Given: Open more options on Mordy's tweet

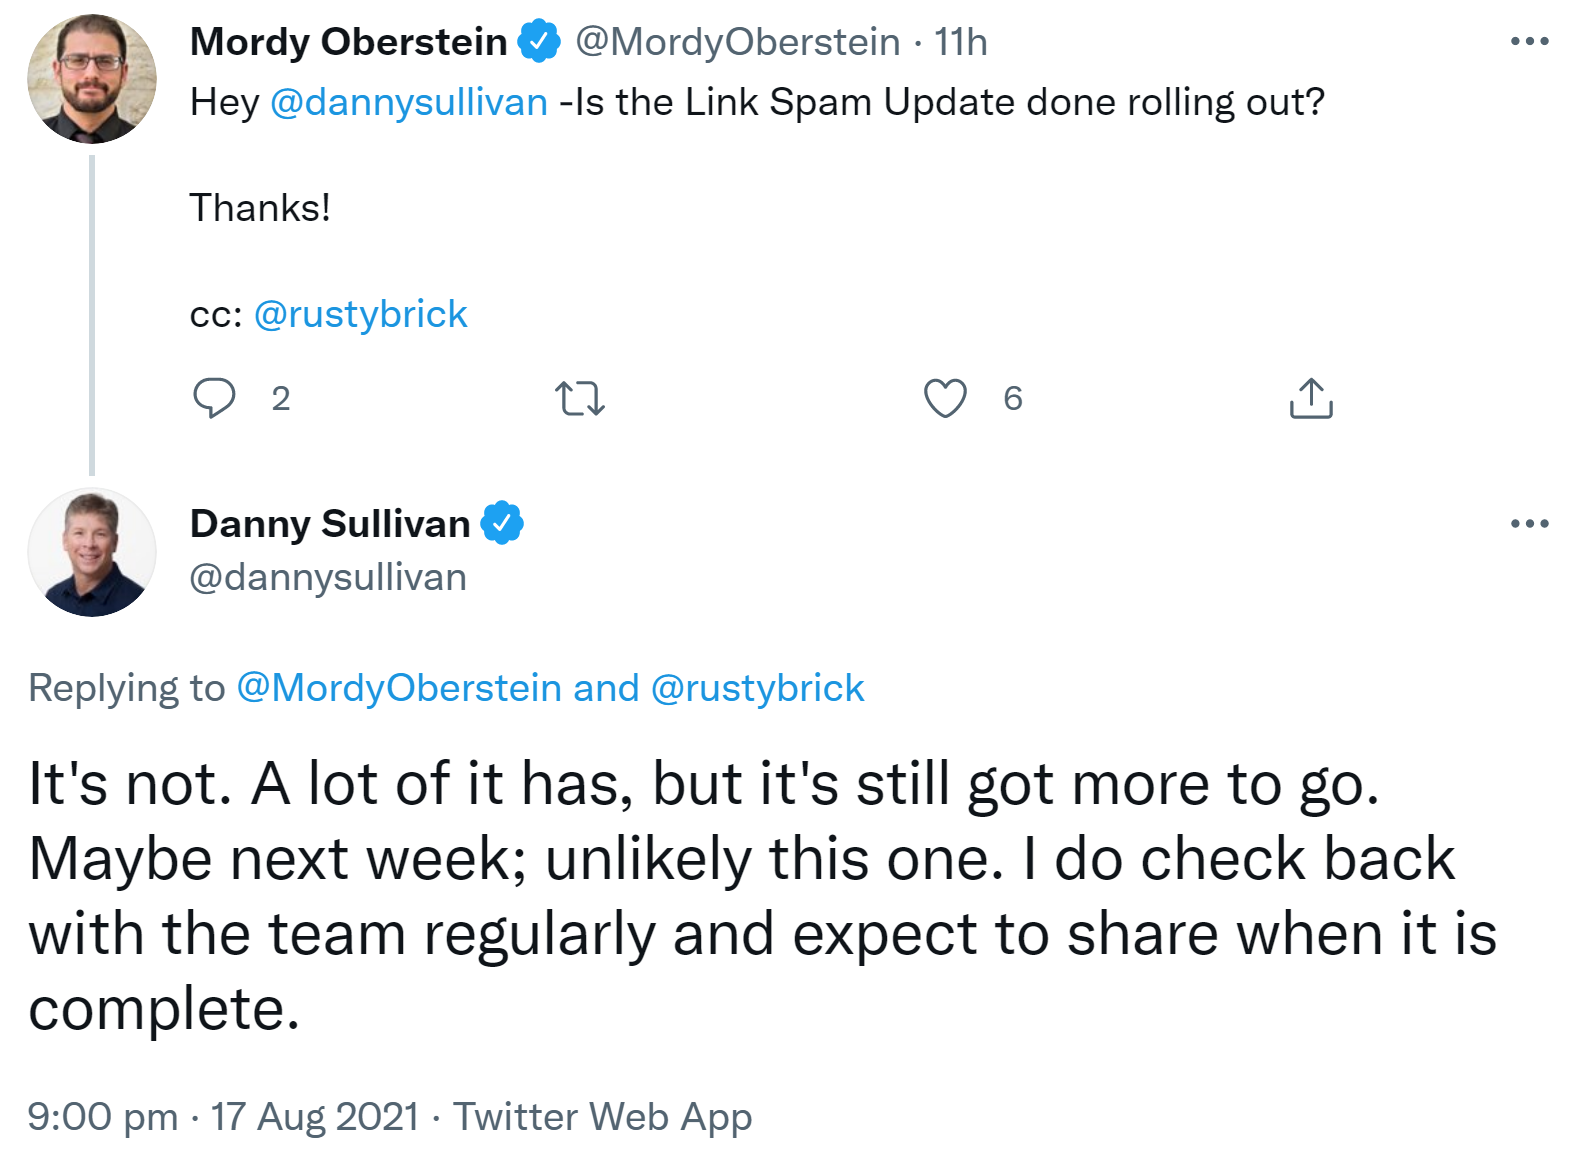Looking at the screenshot, I should (1529, 42).
